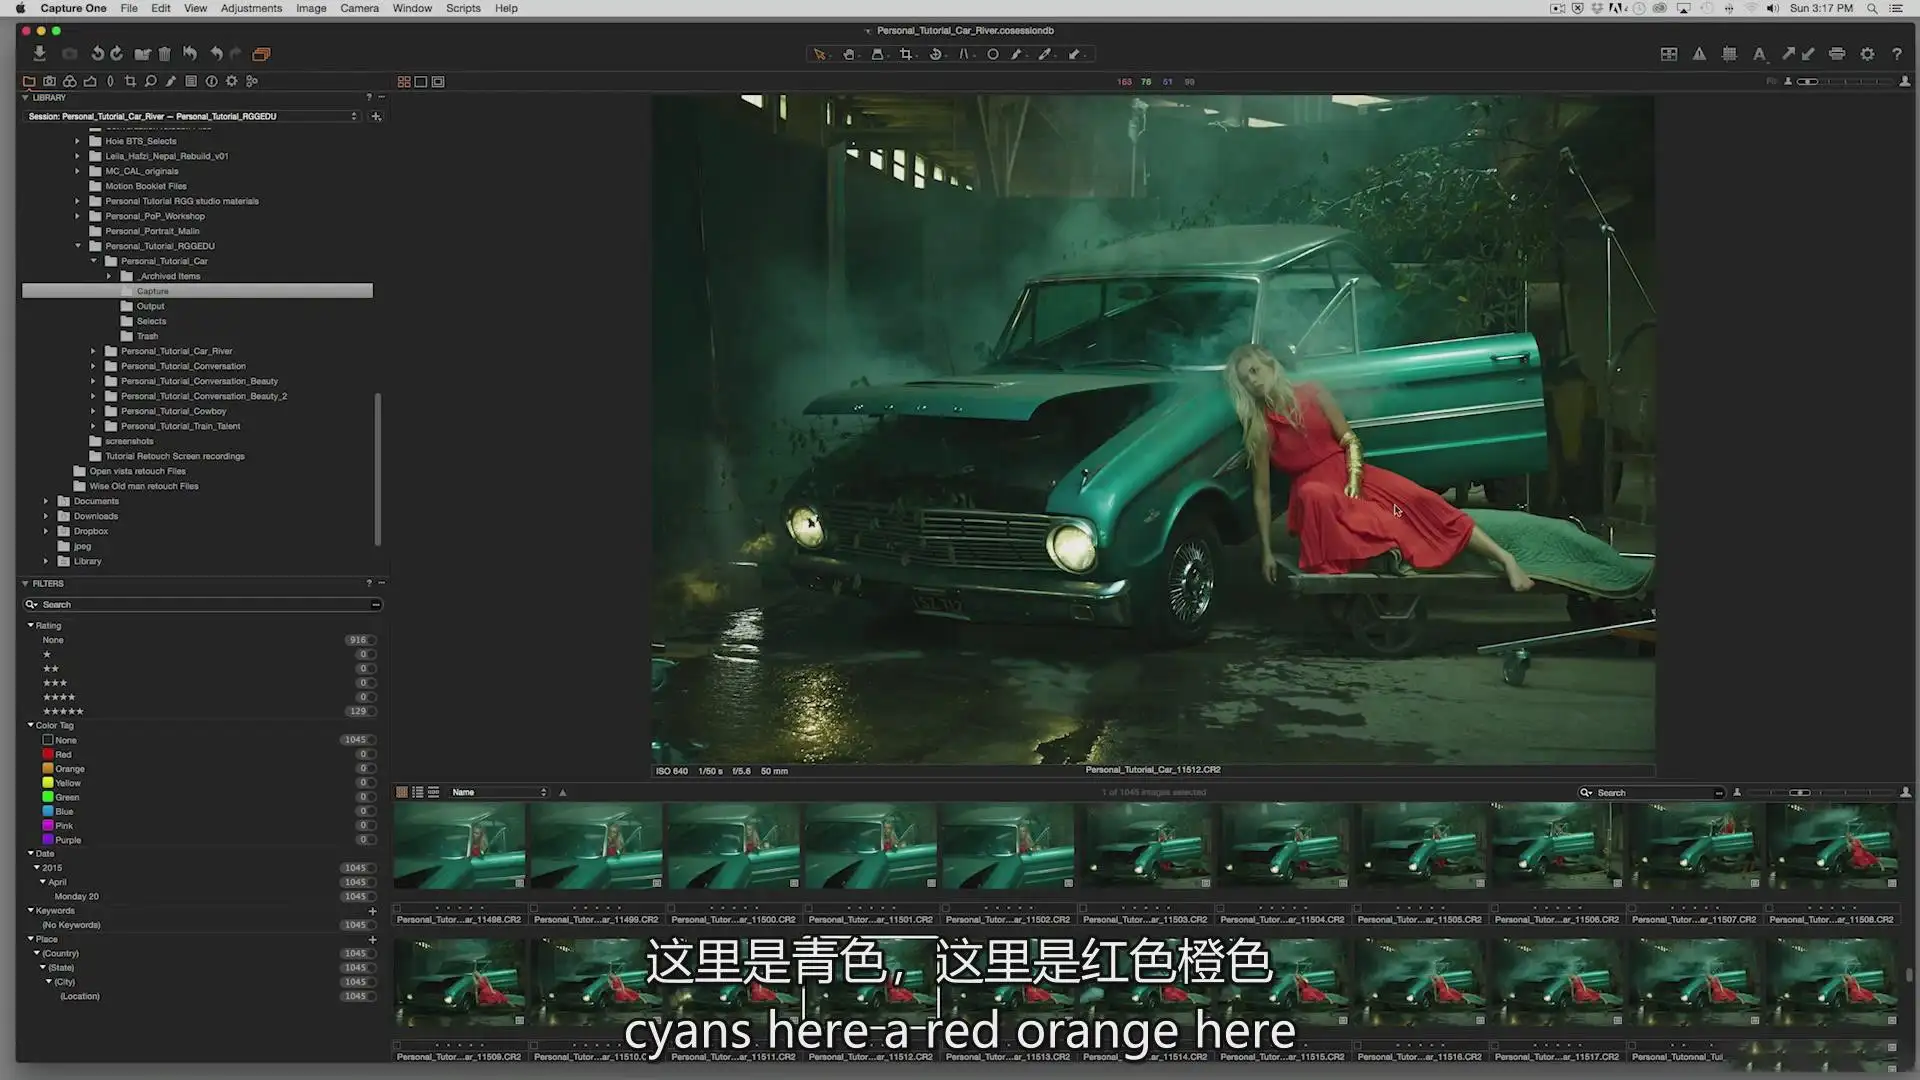Image resolution: width=1920 pixels, height=1080 pixels.
Task: Move selected image to trash icon
Action: [x=165, y=54]
